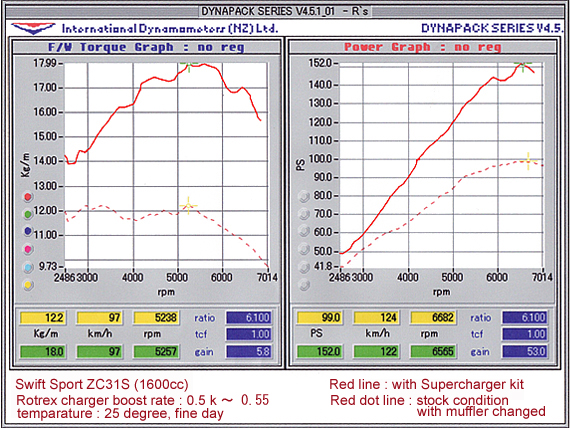Click the 'gain' label in power panel
570x429 pixels.
click(480, 352)
